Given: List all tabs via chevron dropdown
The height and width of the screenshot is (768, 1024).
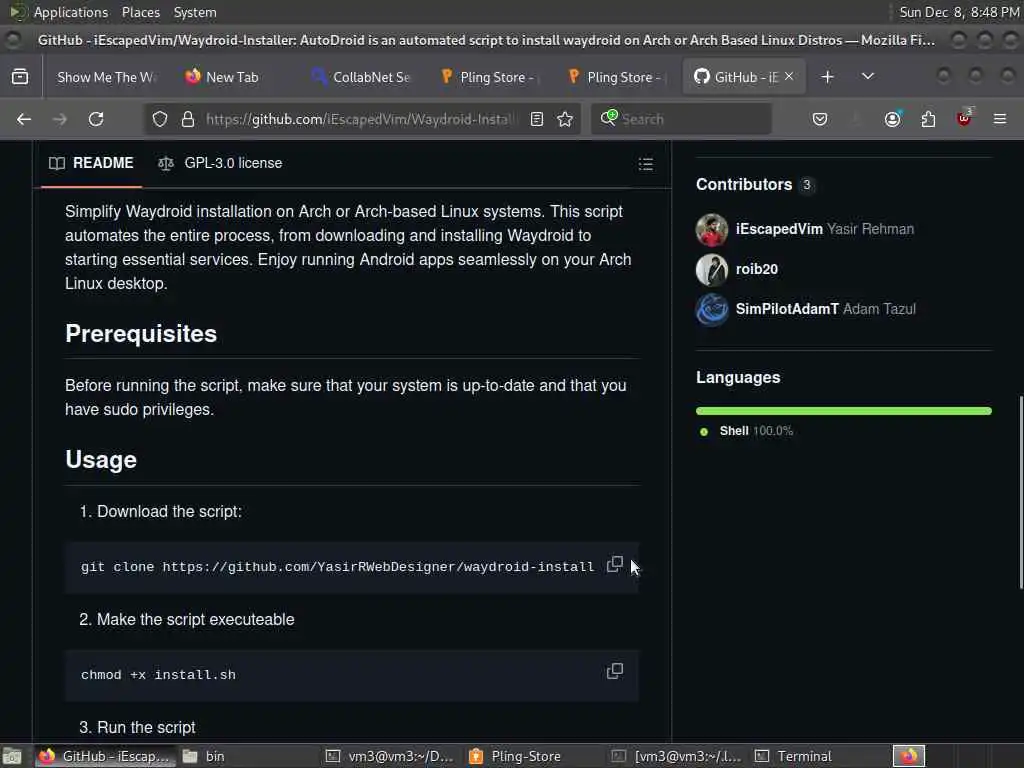Looking at the screenshot, I should (868, 76).
